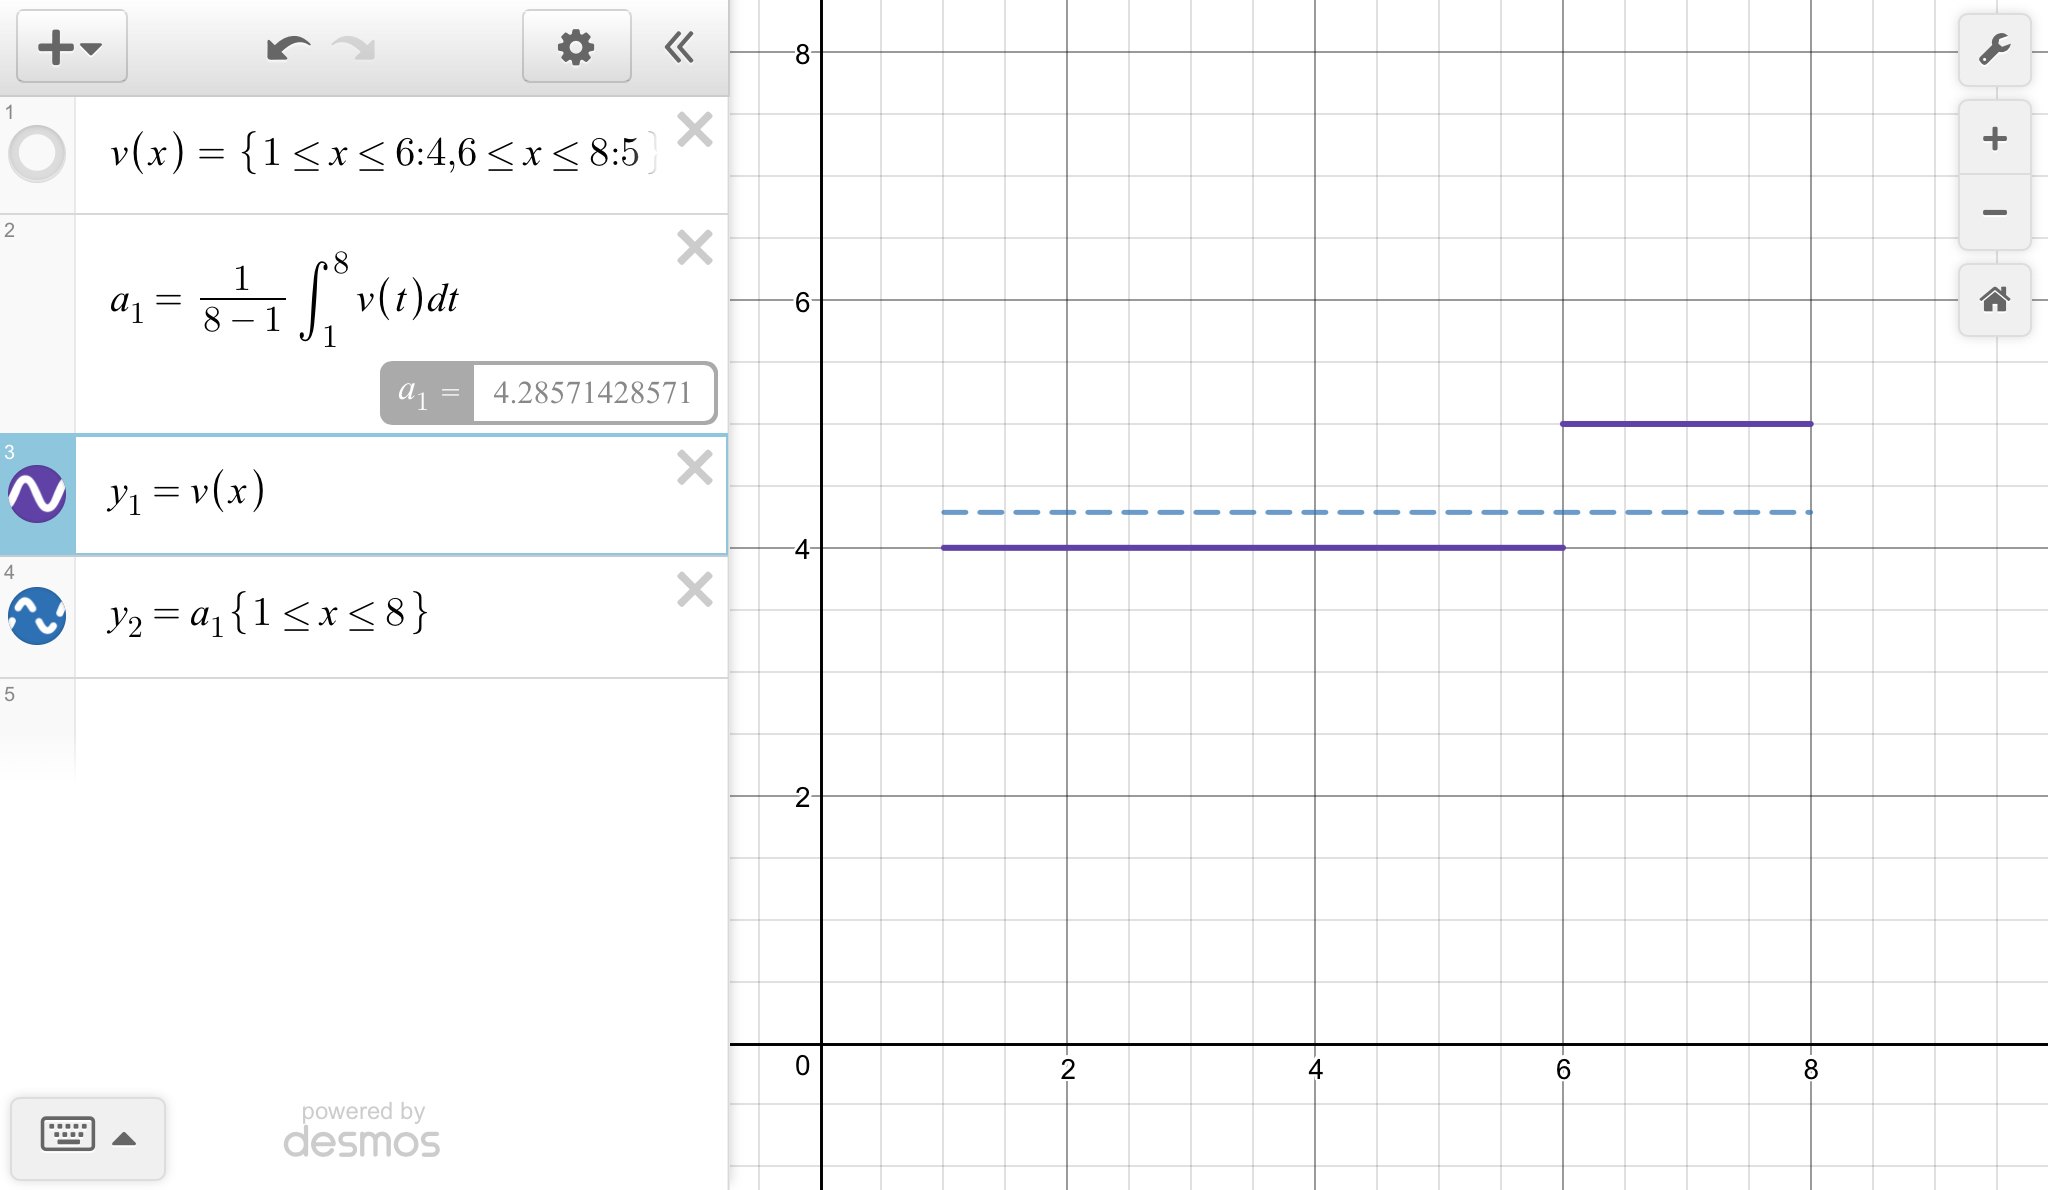Click the a1 computed value box

[593, 393]
